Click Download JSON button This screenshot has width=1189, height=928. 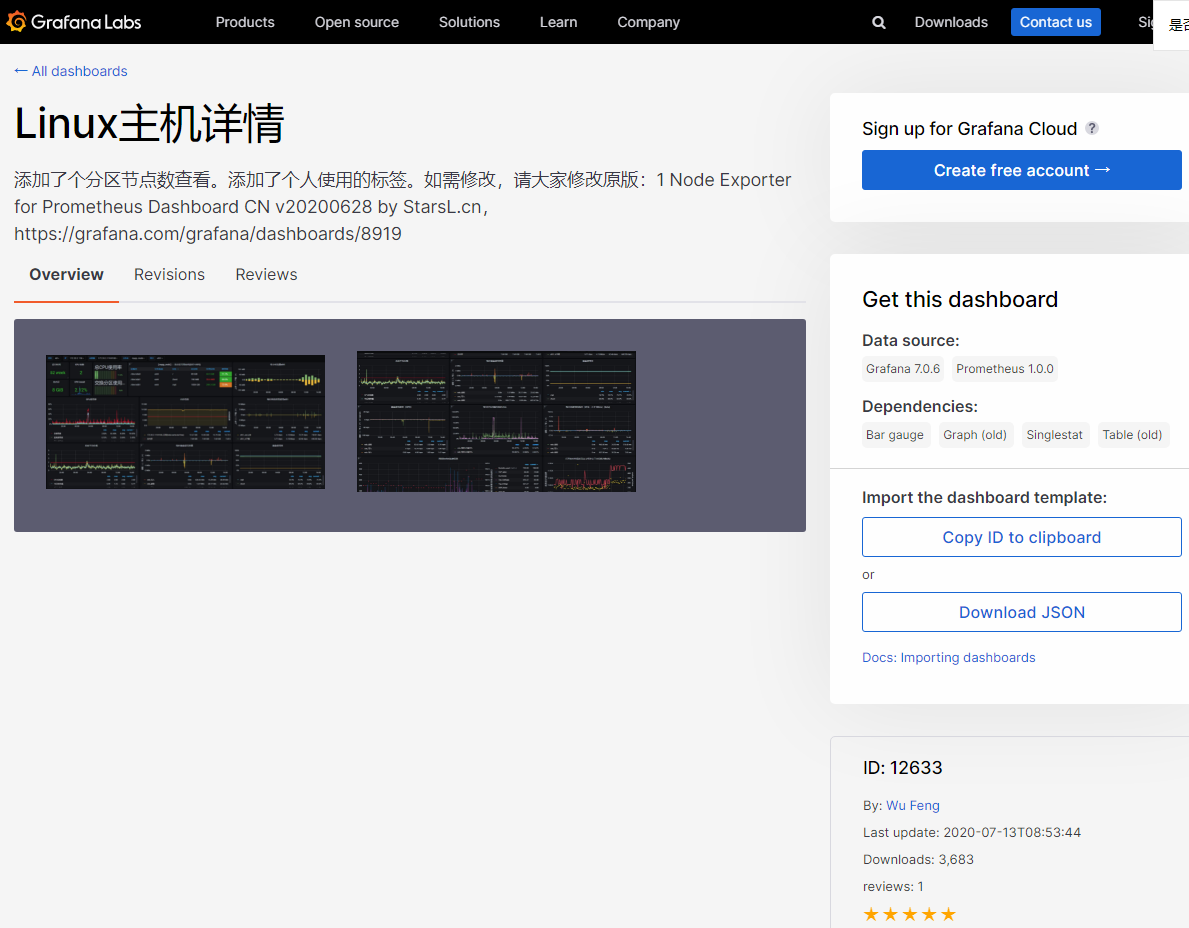(1021, 612)
